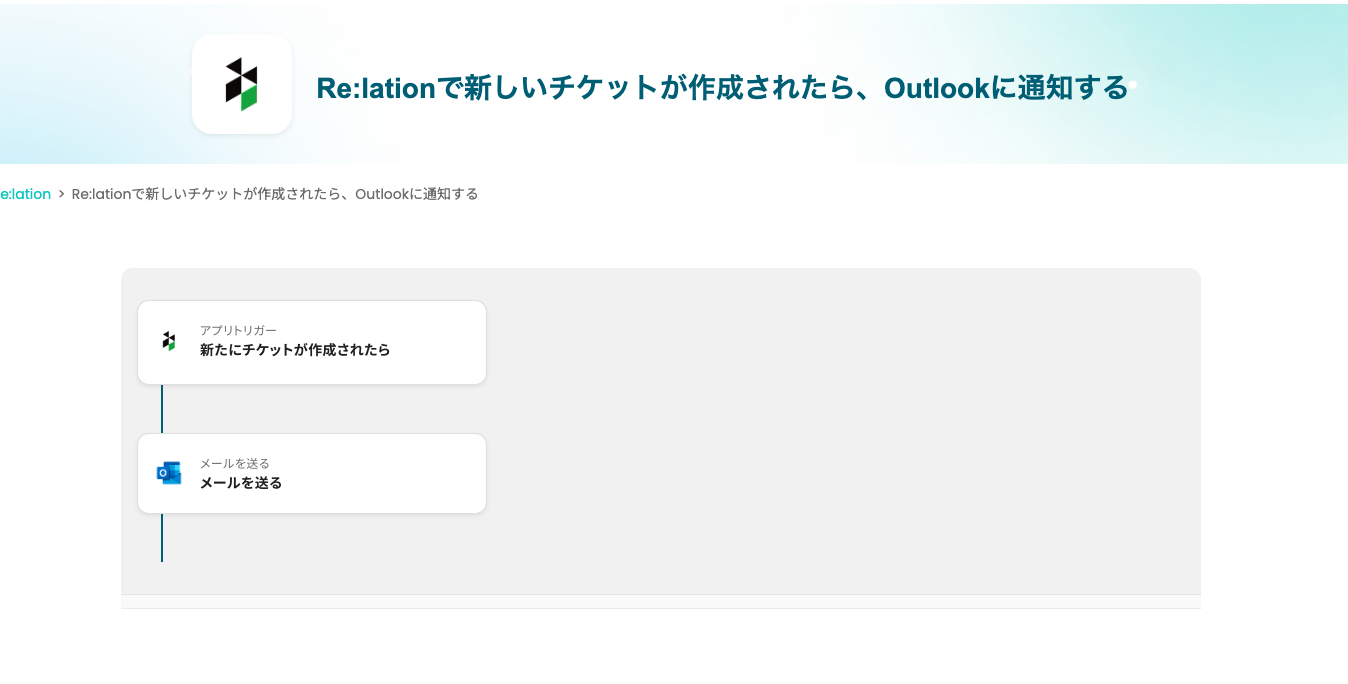Click connector line between trigger and mail cards
1348x684 pixels.
pos(162,408)
